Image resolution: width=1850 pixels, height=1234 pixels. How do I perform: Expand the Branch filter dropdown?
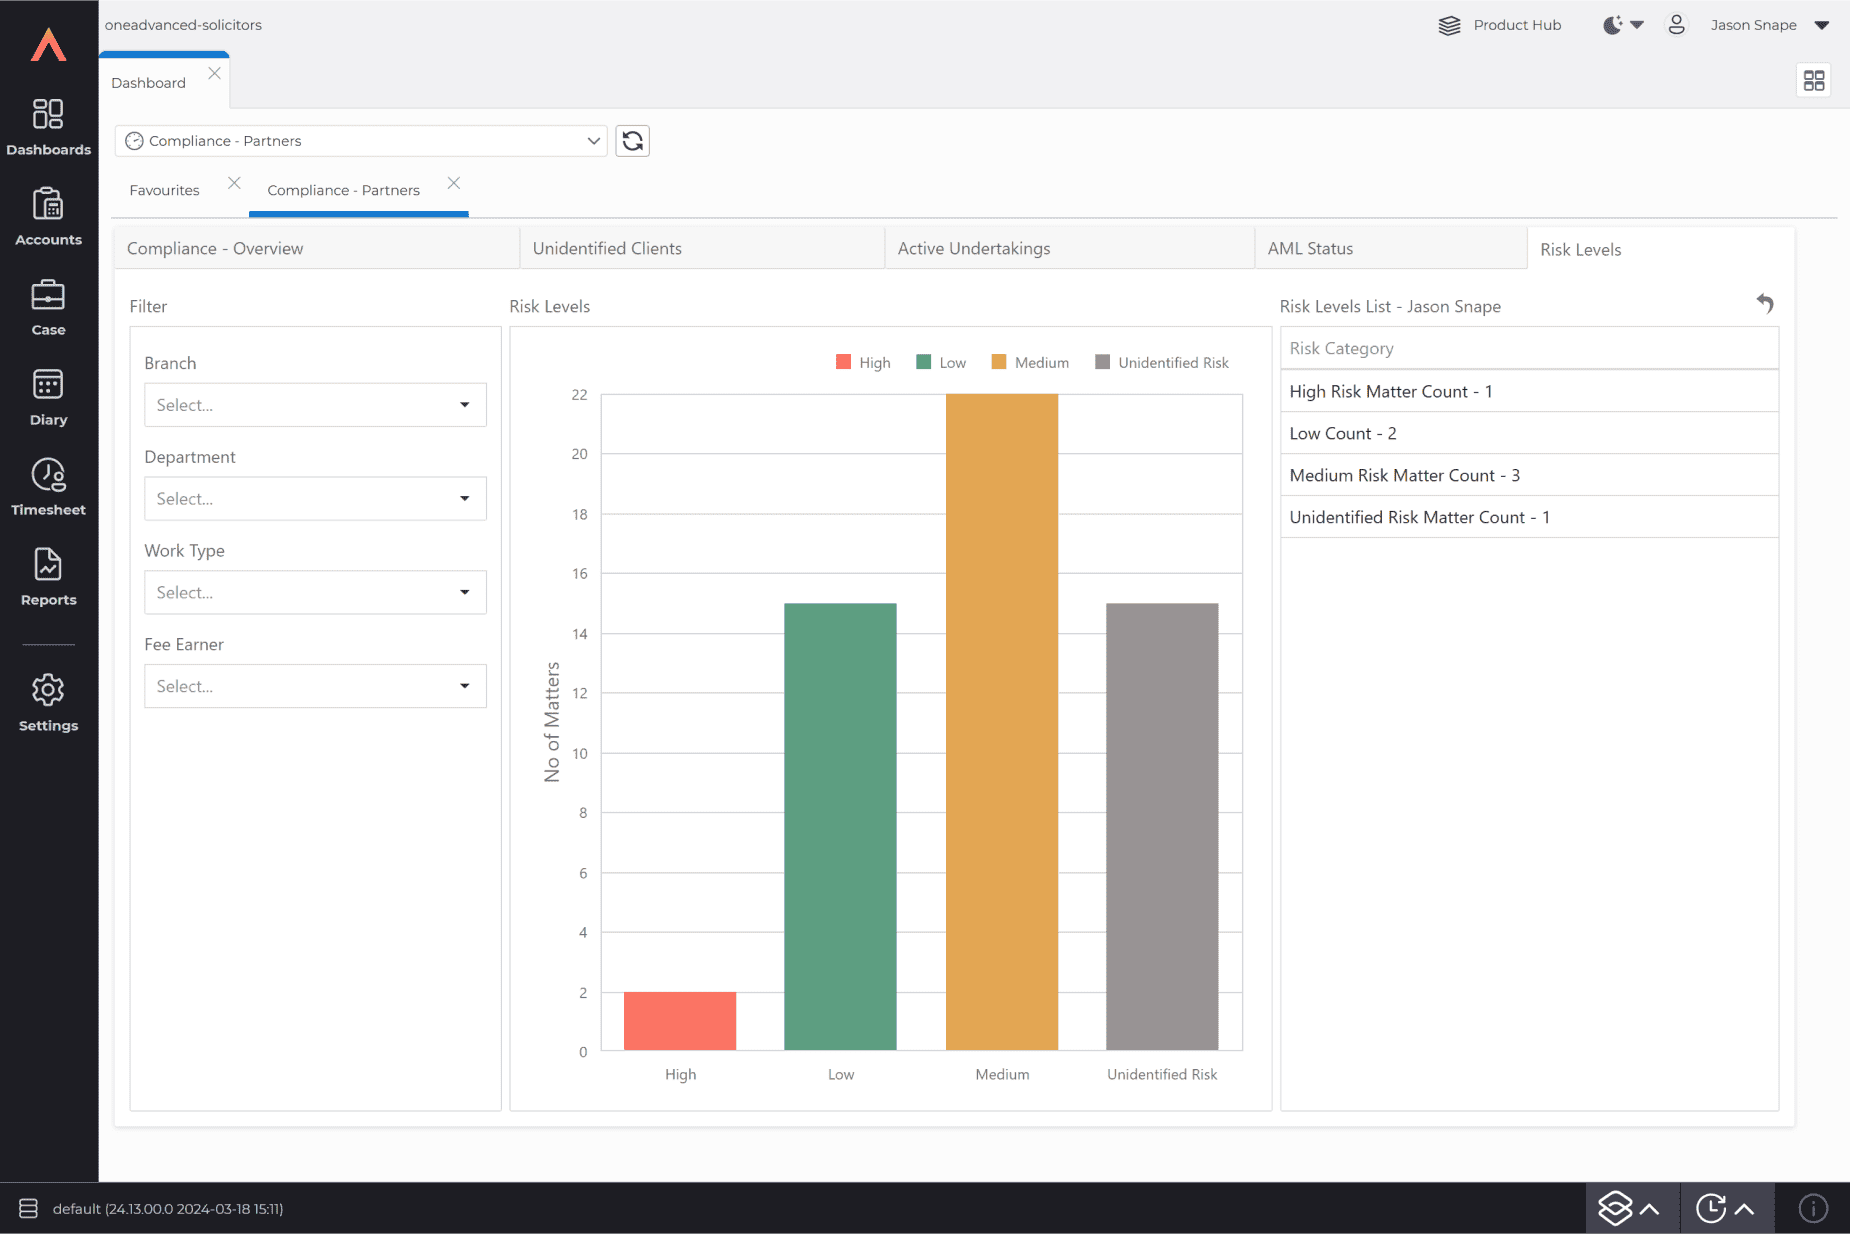click(315, 405)
